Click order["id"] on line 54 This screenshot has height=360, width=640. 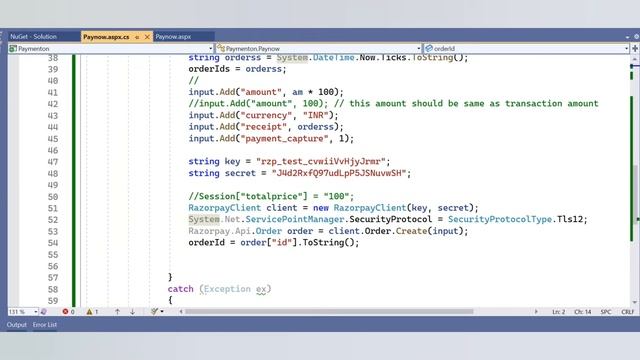269,242
